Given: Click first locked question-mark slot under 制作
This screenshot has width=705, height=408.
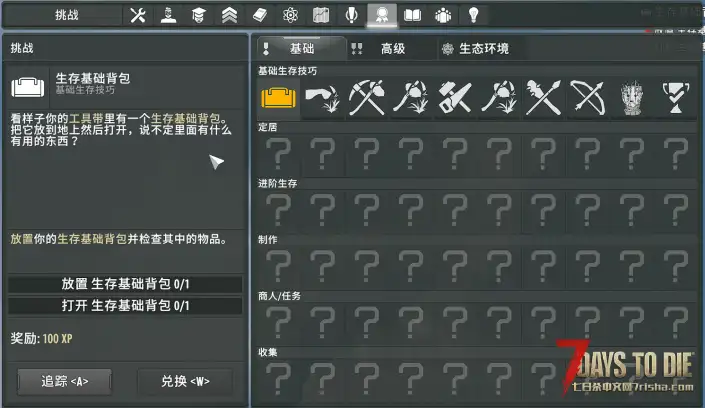Looking at the screenshot, I should [278, 266].
